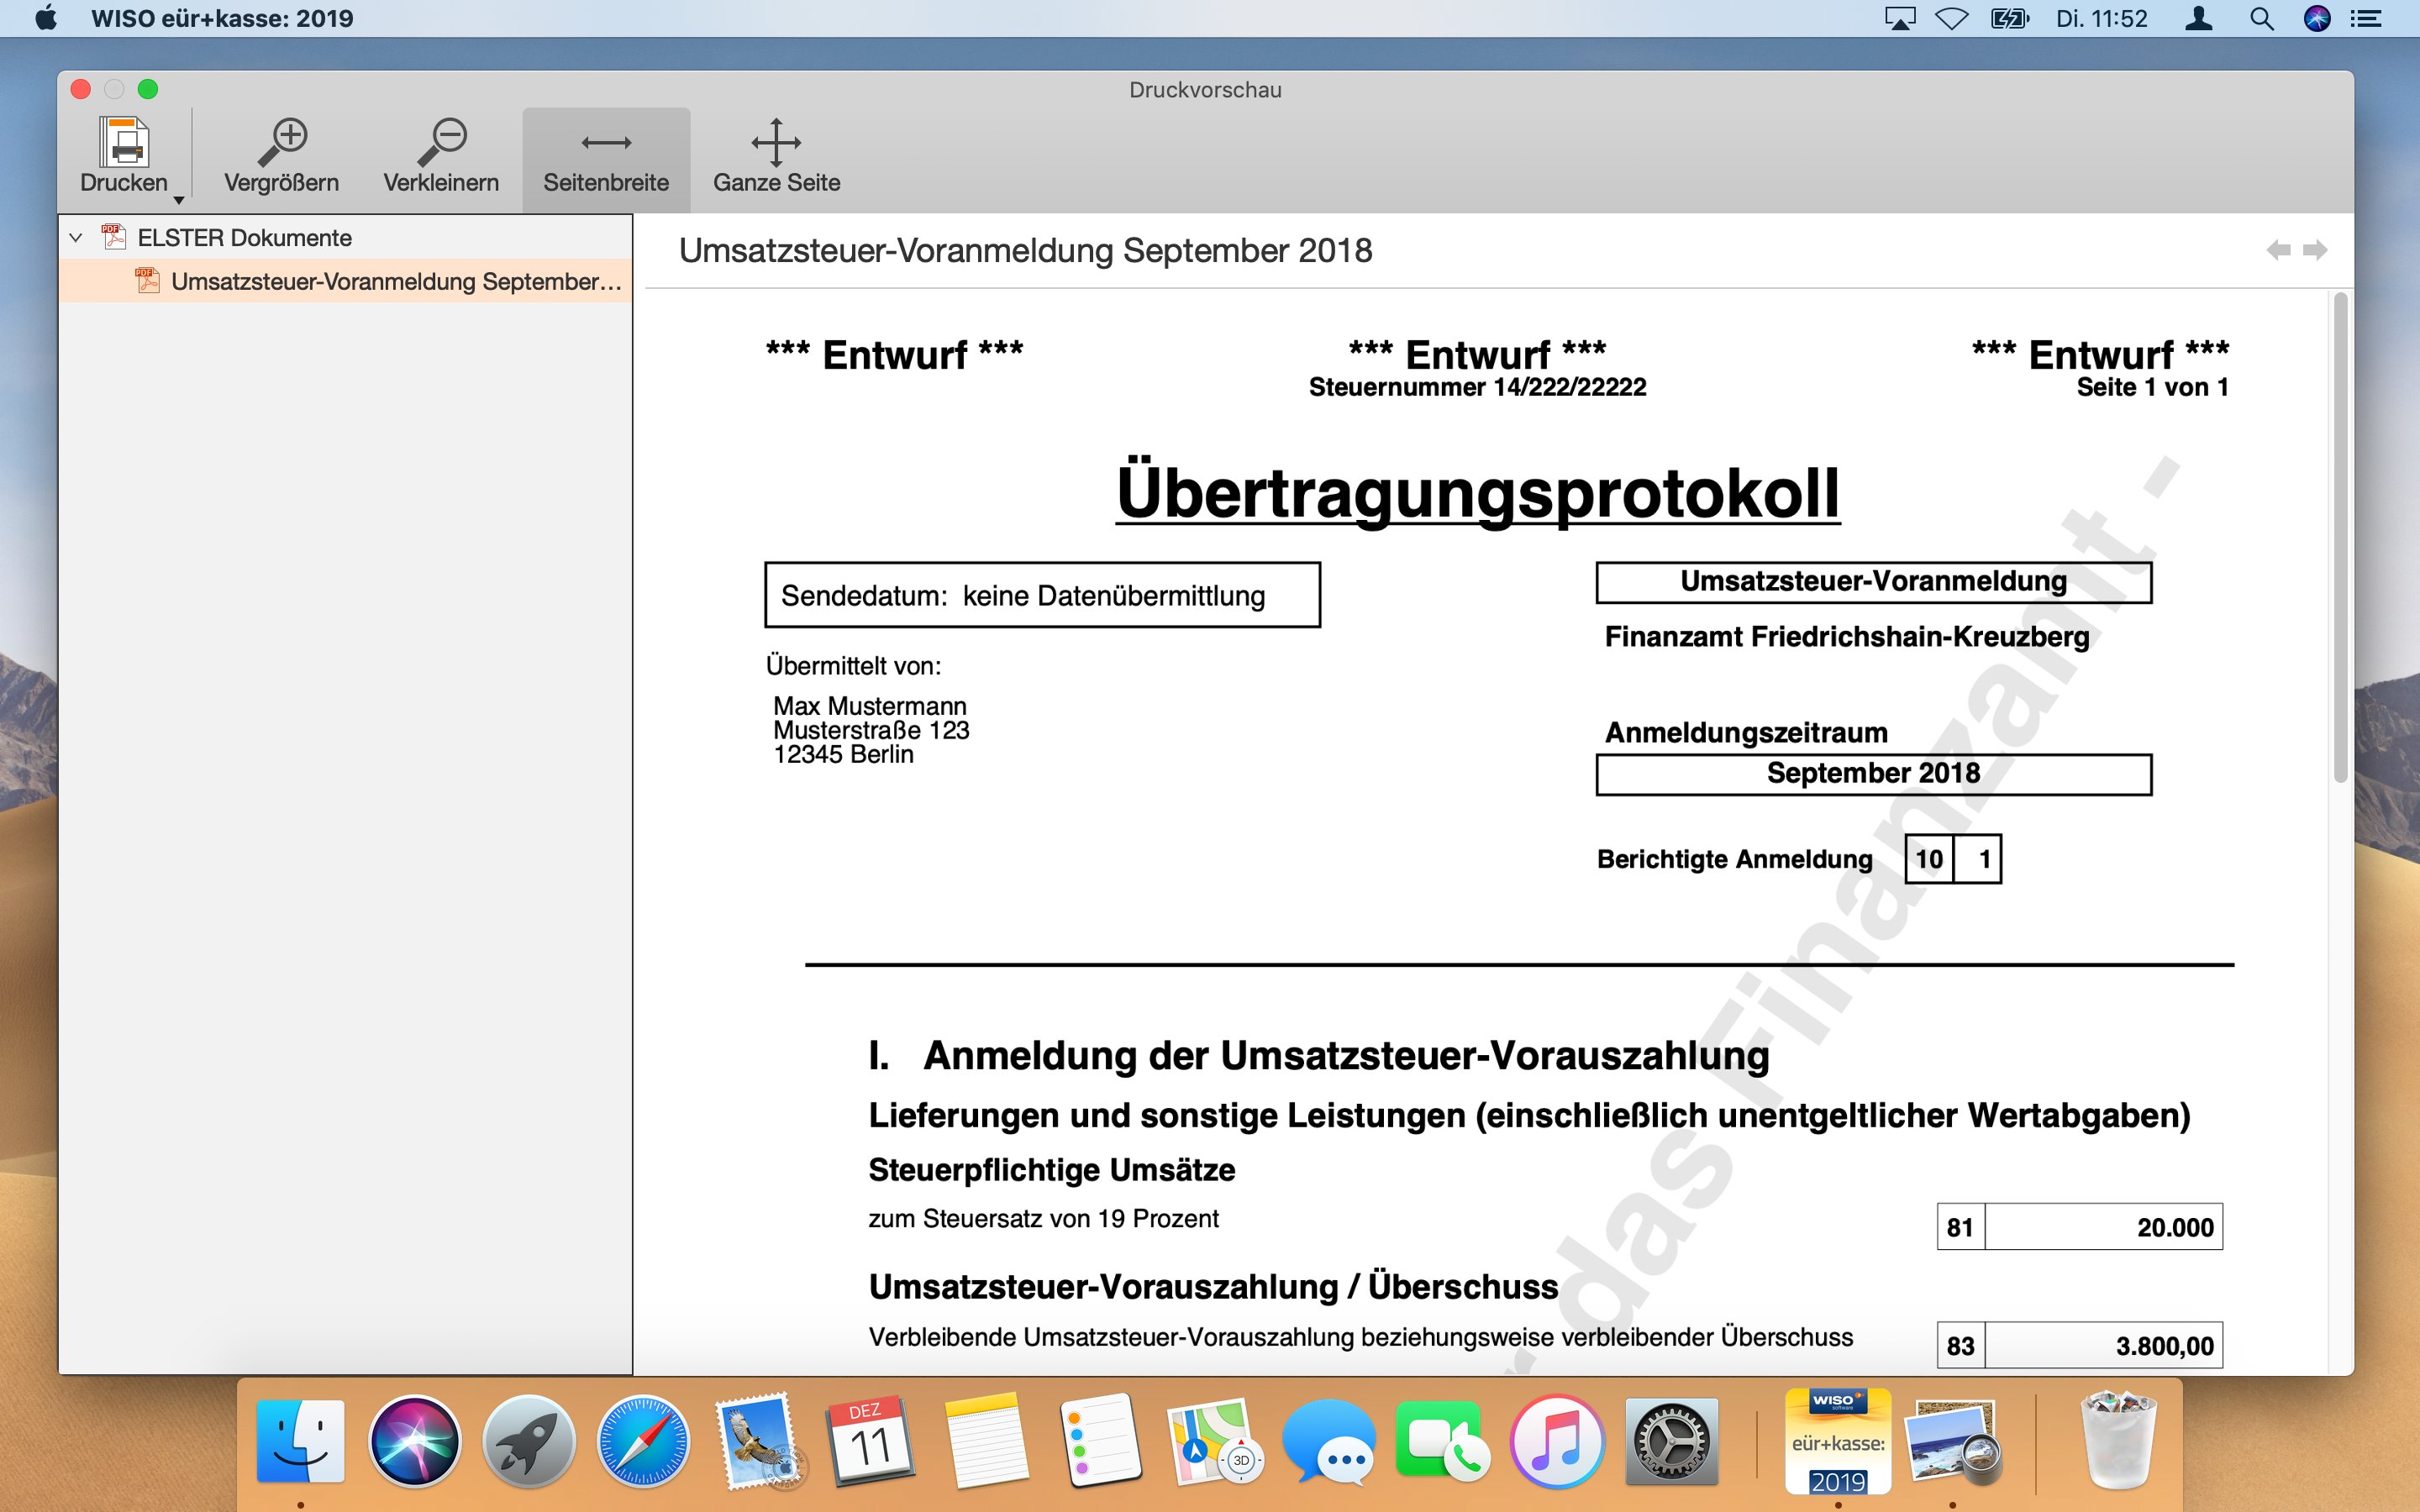Viewport: 2420px width, 1512px height.
Task: Open the WISO eür+kasse: 2019 menu
Action: [x=222, y=18]
